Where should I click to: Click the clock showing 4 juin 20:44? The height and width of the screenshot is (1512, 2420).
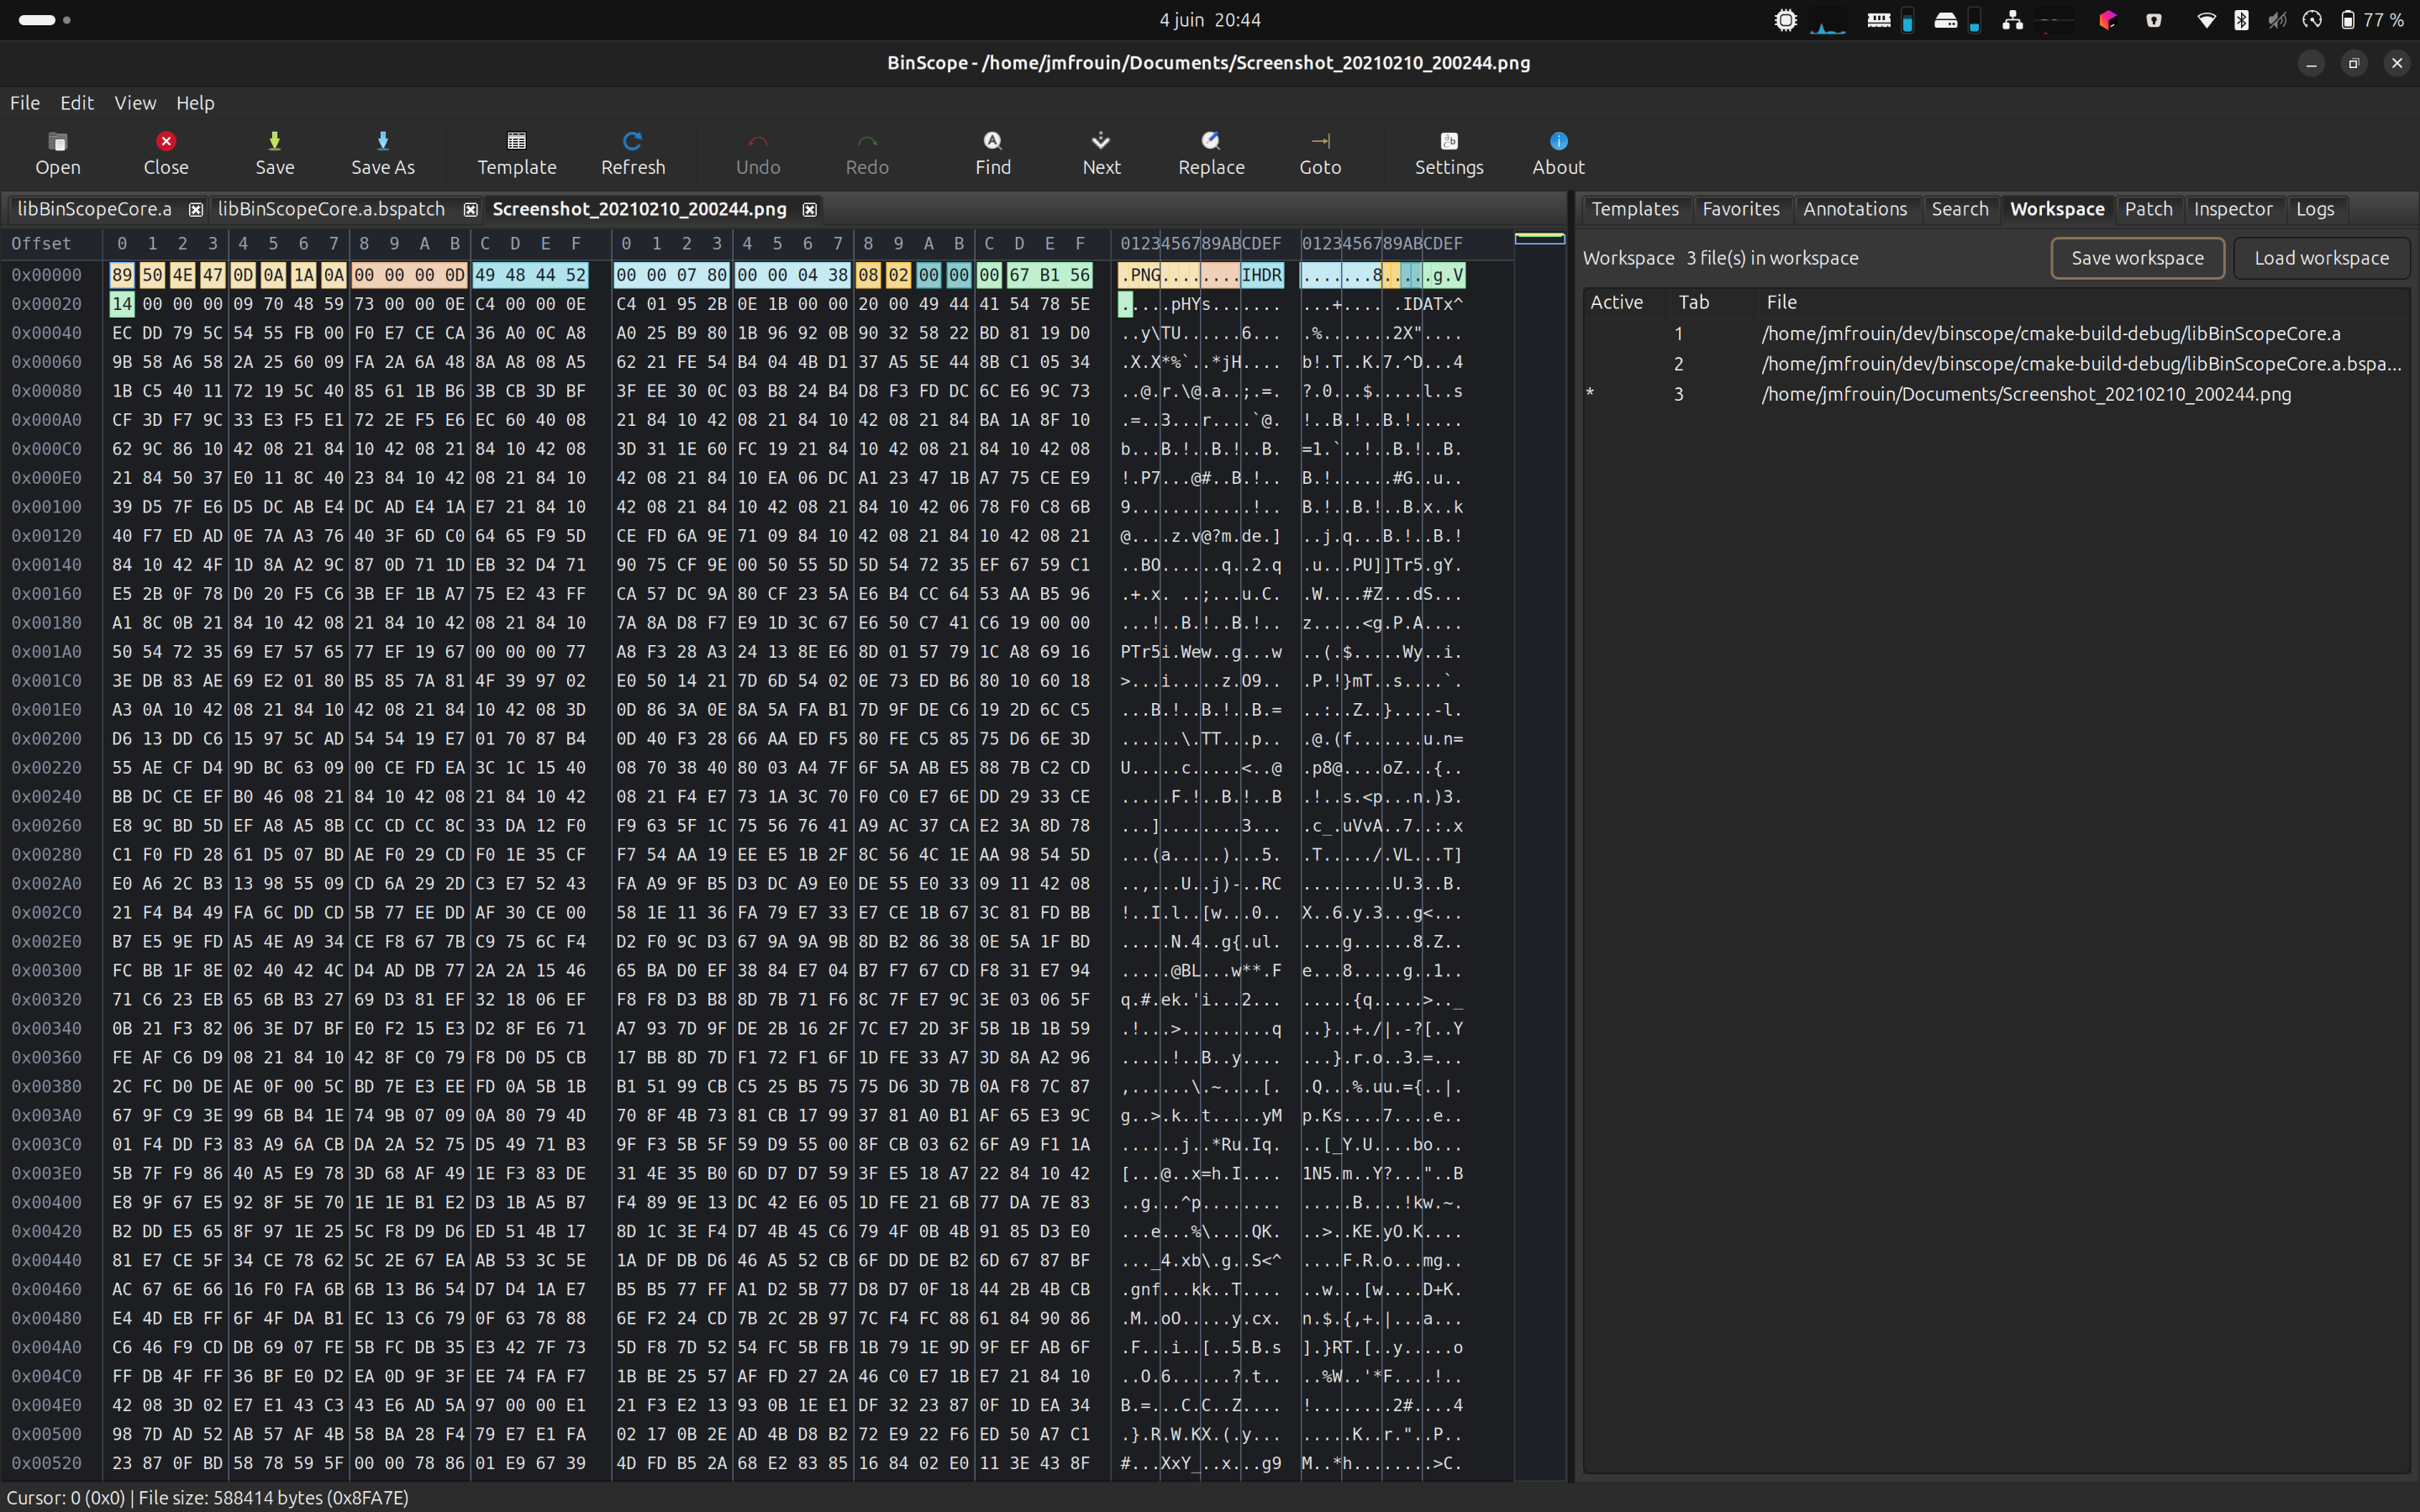pos(1210,20)
